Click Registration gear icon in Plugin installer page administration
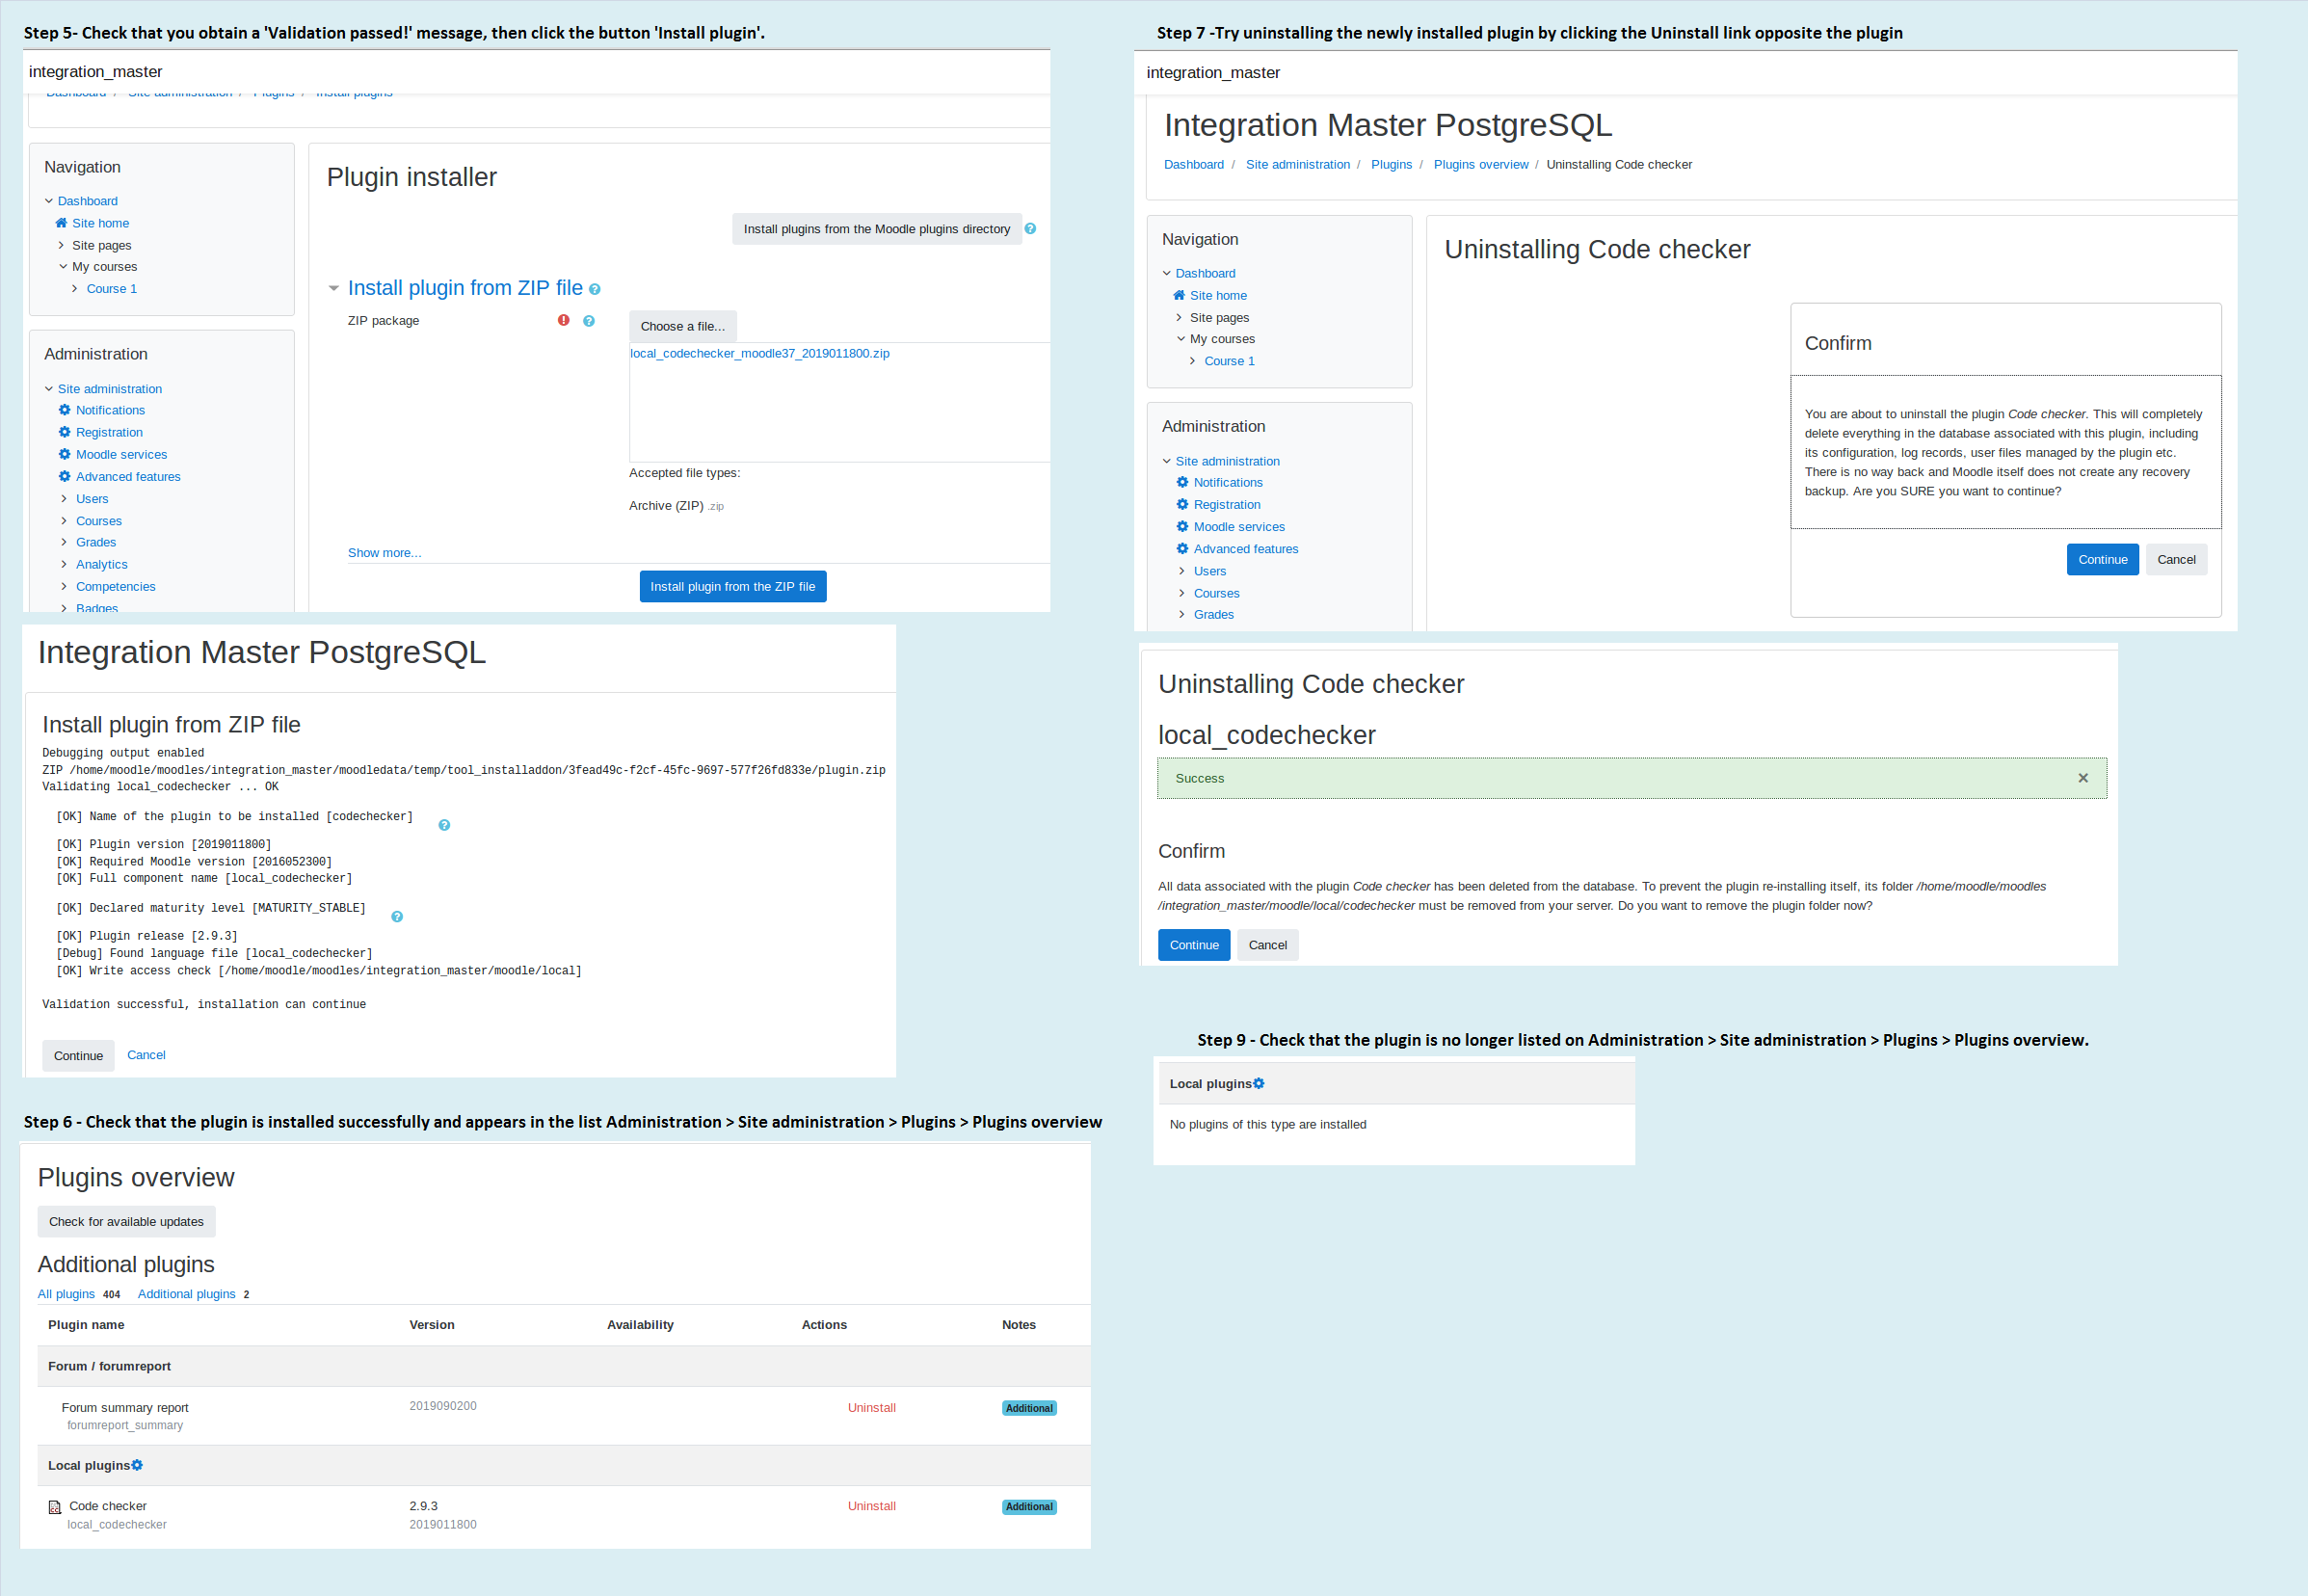Image resolution: width=2308 pixels, height=1596 pixels. pyautogui.click(x=64, y=432)
